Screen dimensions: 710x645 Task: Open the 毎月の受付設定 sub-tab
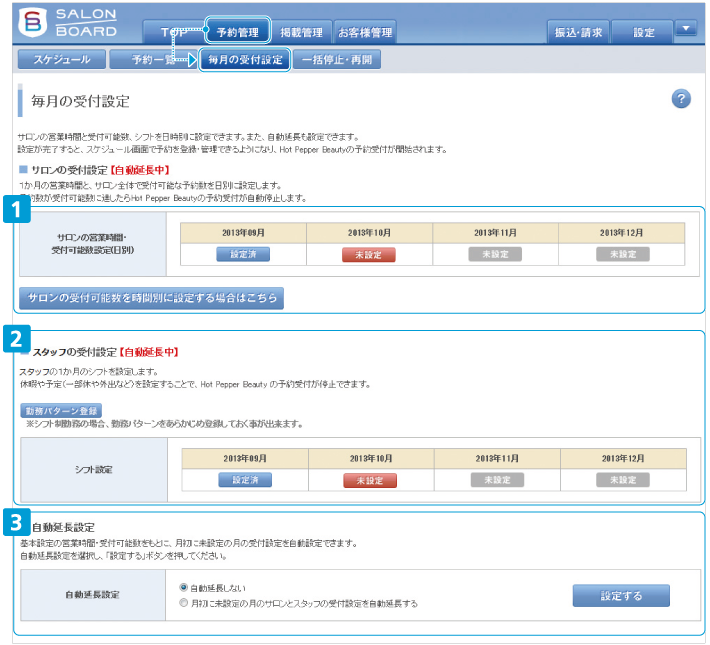pyautogui.click(x=244, y=59)
